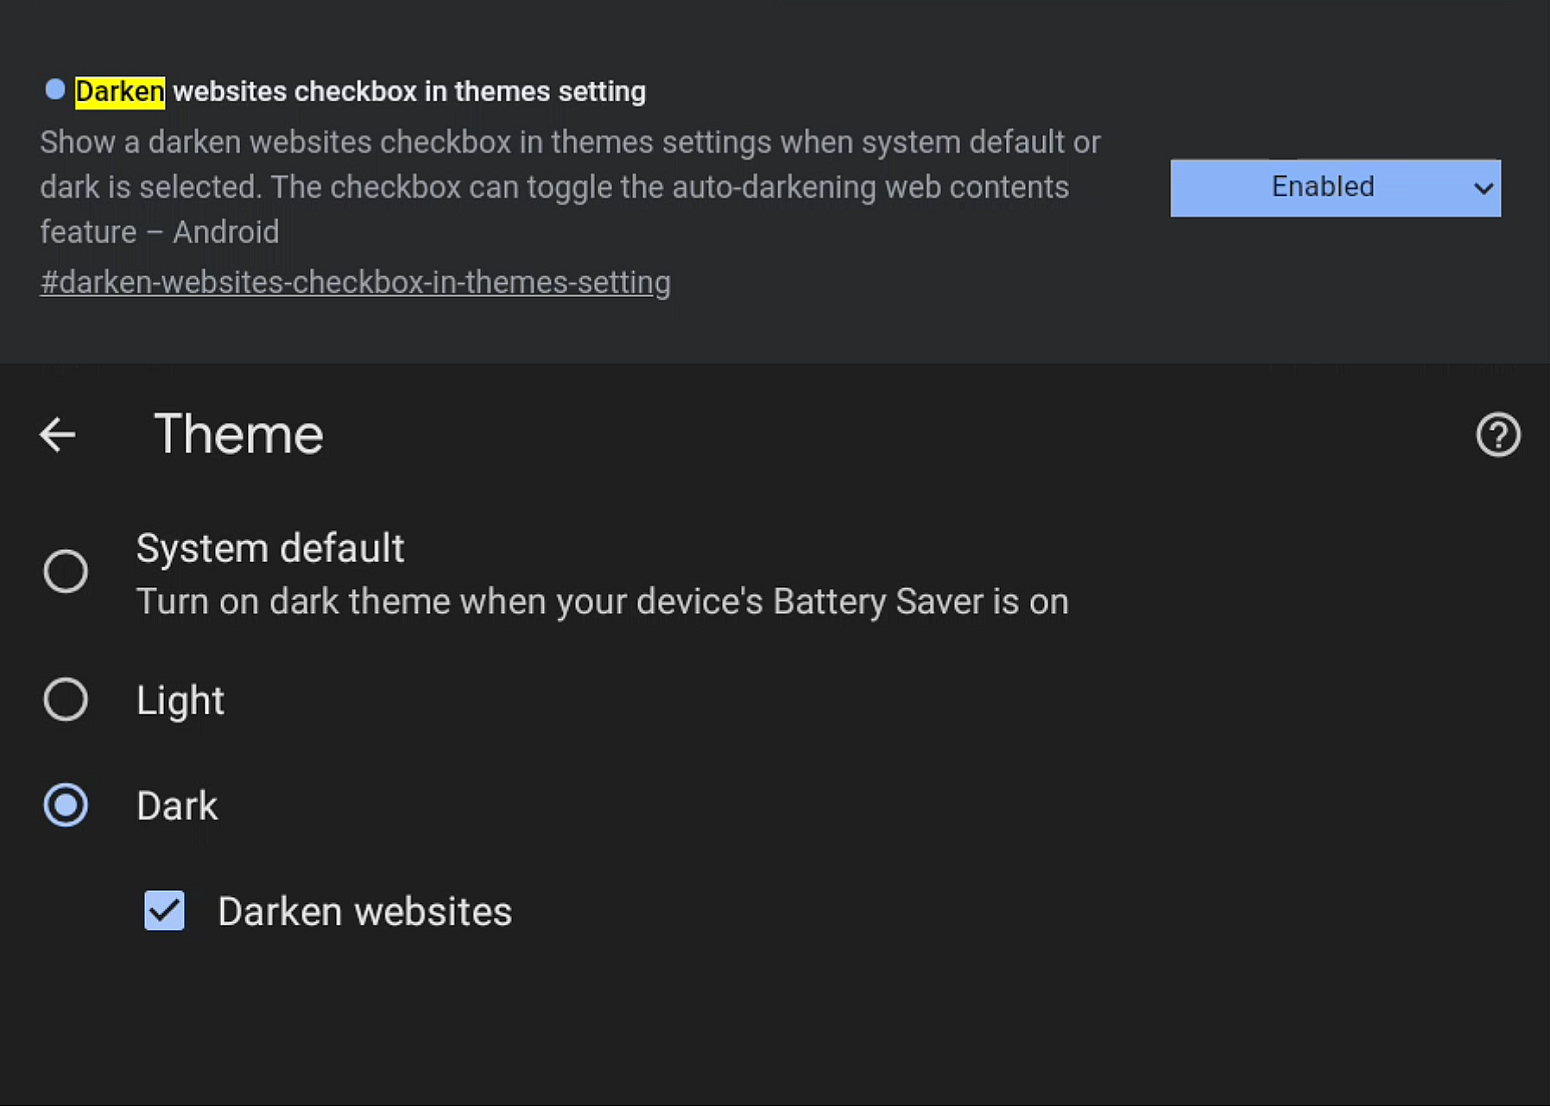This screenshot has height=1106, width=1550.
Task: Choose the Light theme radio button
Action: point(66,699)
